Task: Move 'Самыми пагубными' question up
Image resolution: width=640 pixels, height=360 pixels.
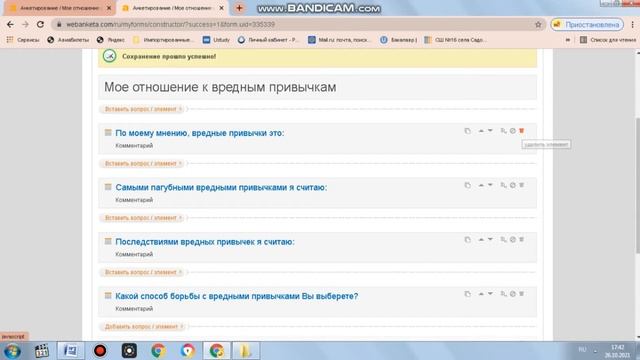Action: pos(481,185)
